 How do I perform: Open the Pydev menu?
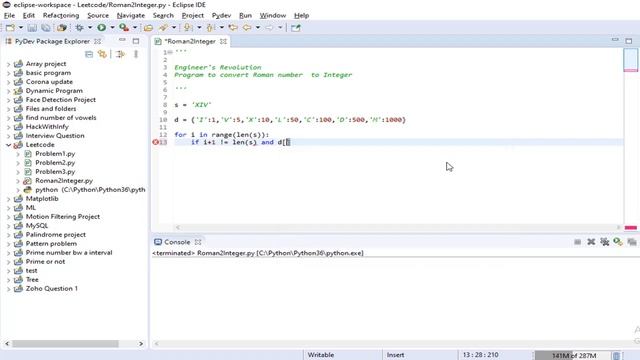(x=221, y=16)
